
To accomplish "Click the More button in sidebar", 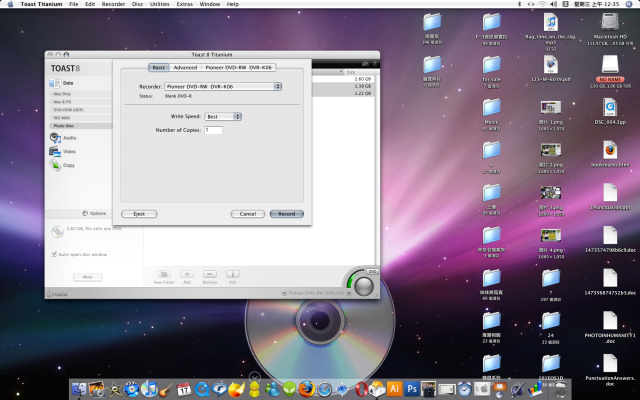I will click(88, 277).
